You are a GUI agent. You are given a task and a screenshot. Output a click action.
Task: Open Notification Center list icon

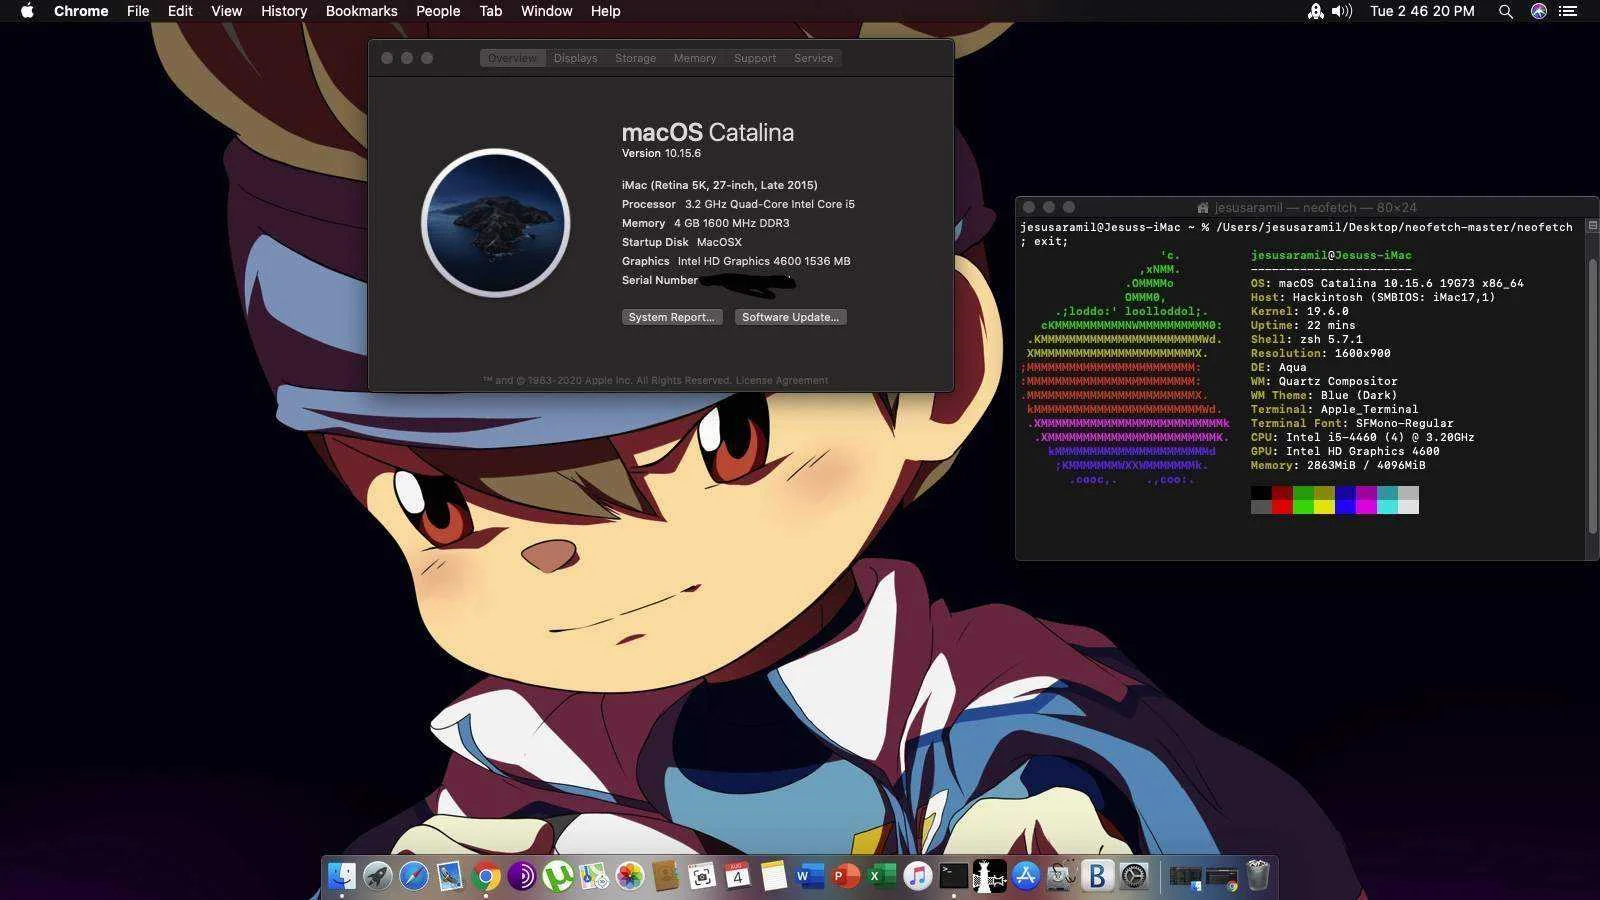click(x=1568, y=11)
